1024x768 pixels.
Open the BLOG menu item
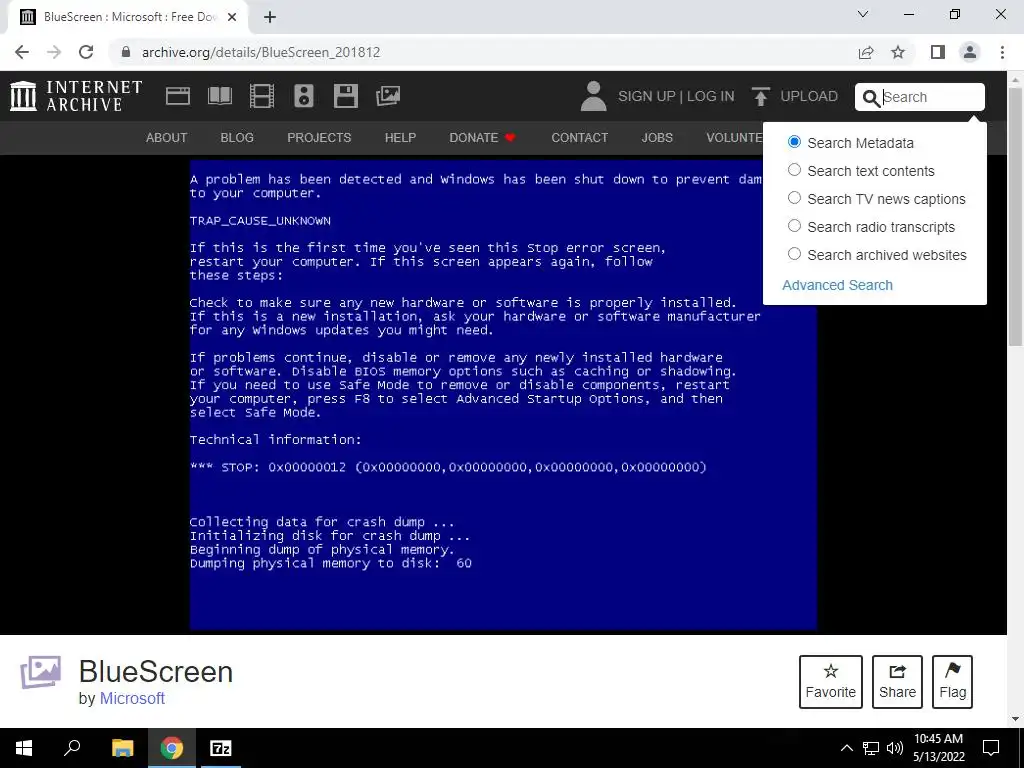pyautogui.click(x=237, y=138)
